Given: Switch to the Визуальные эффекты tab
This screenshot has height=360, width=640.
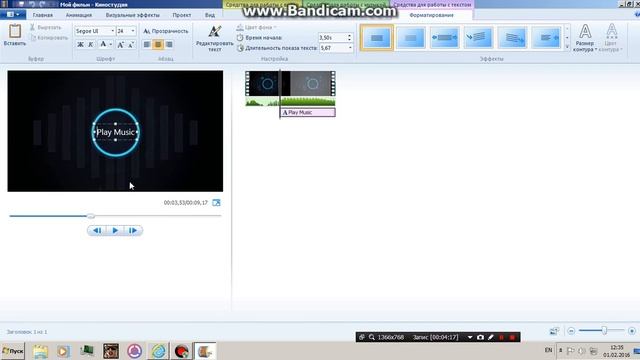Looking at the screenshot, I should point(133,15).
